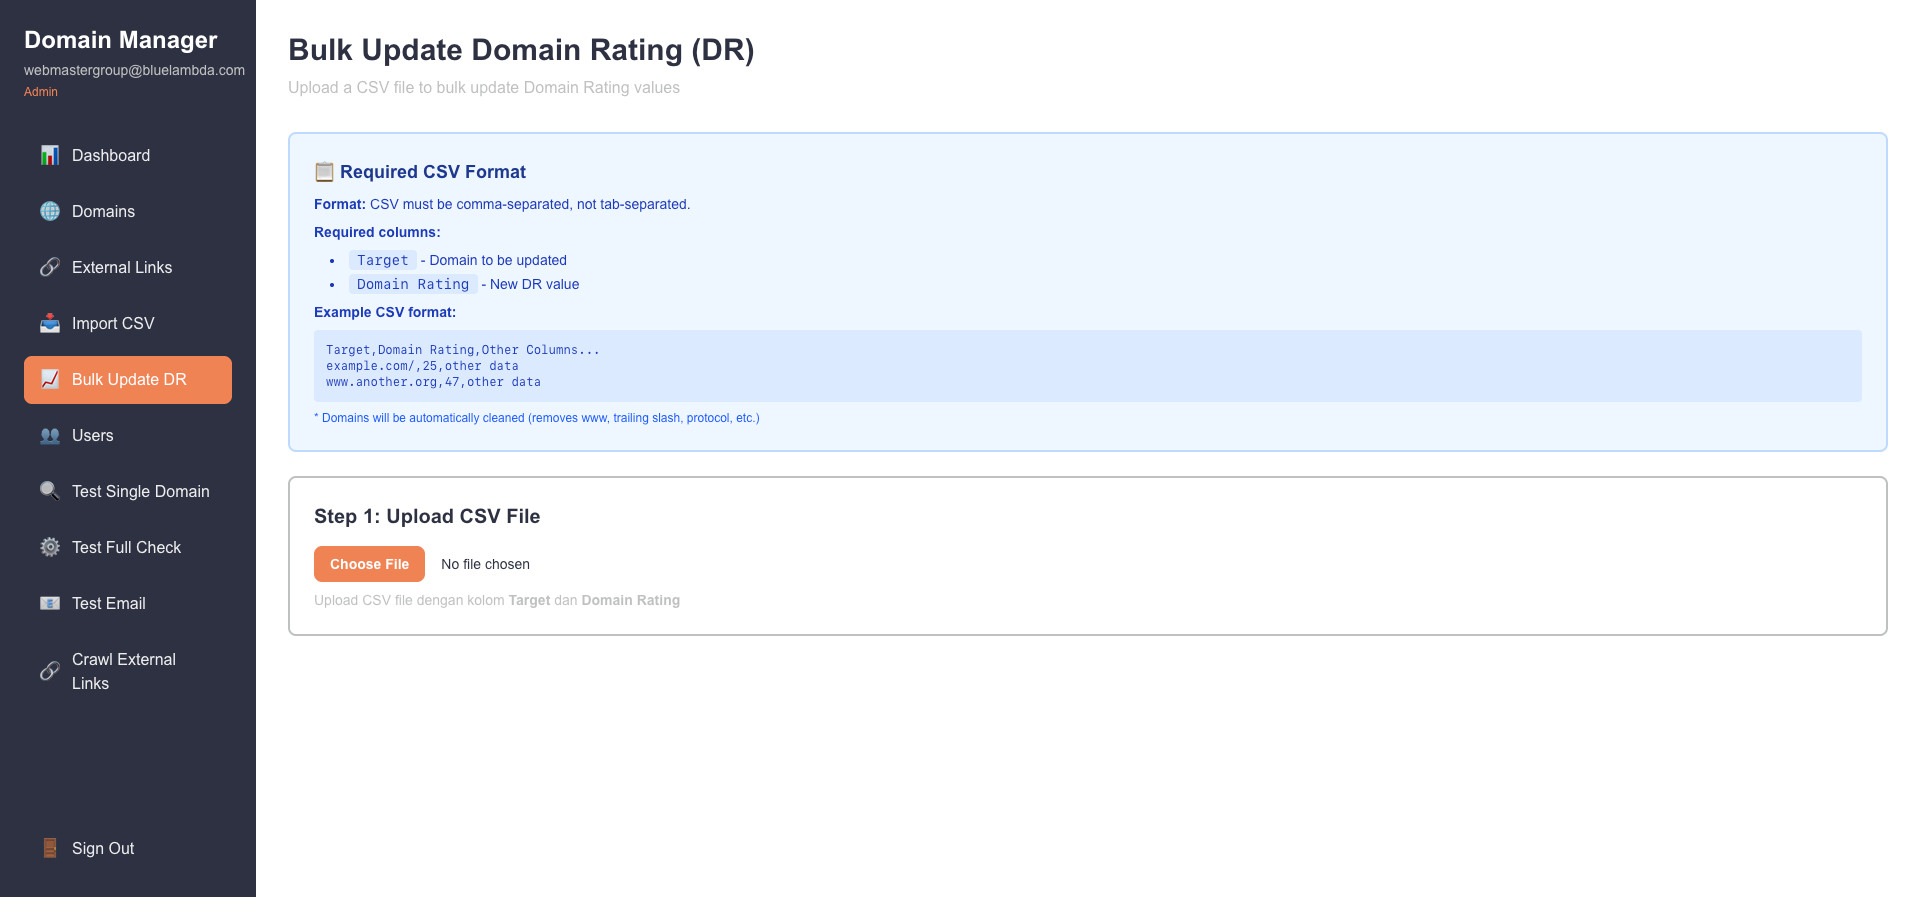Go to the Domains page

click(128, 211)
